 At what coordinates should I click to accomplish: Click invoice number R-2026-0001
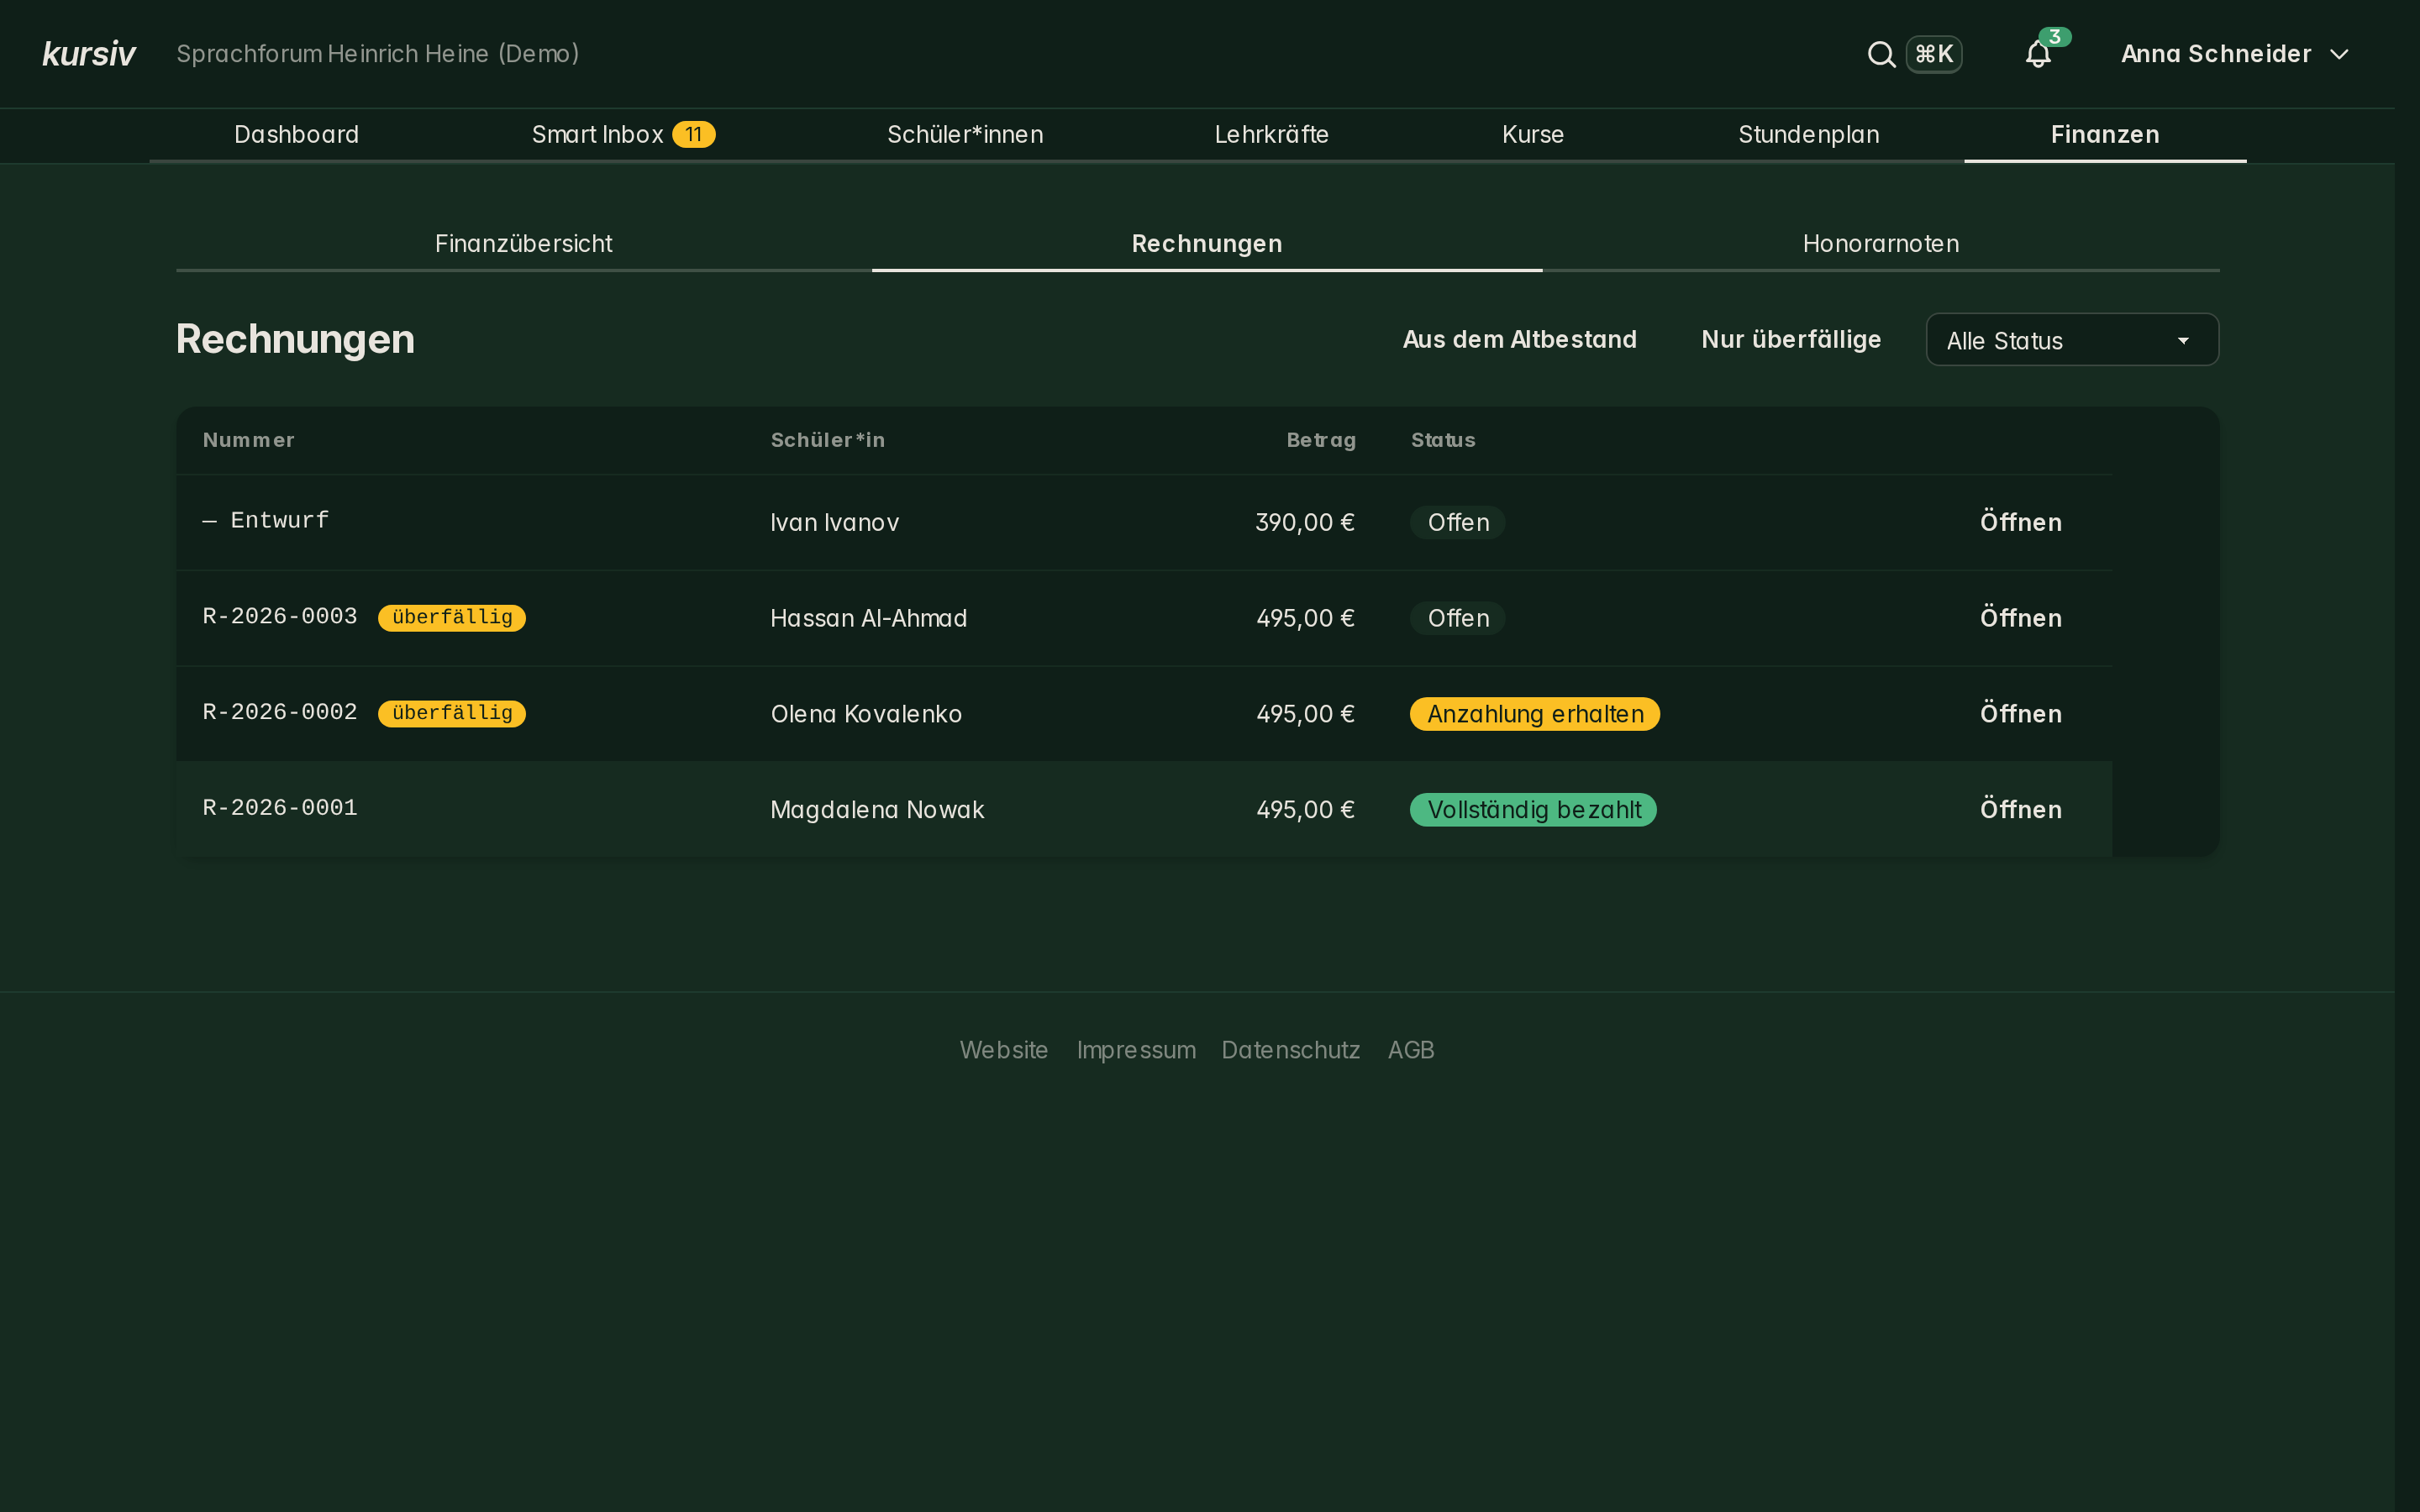pos(280,808)
